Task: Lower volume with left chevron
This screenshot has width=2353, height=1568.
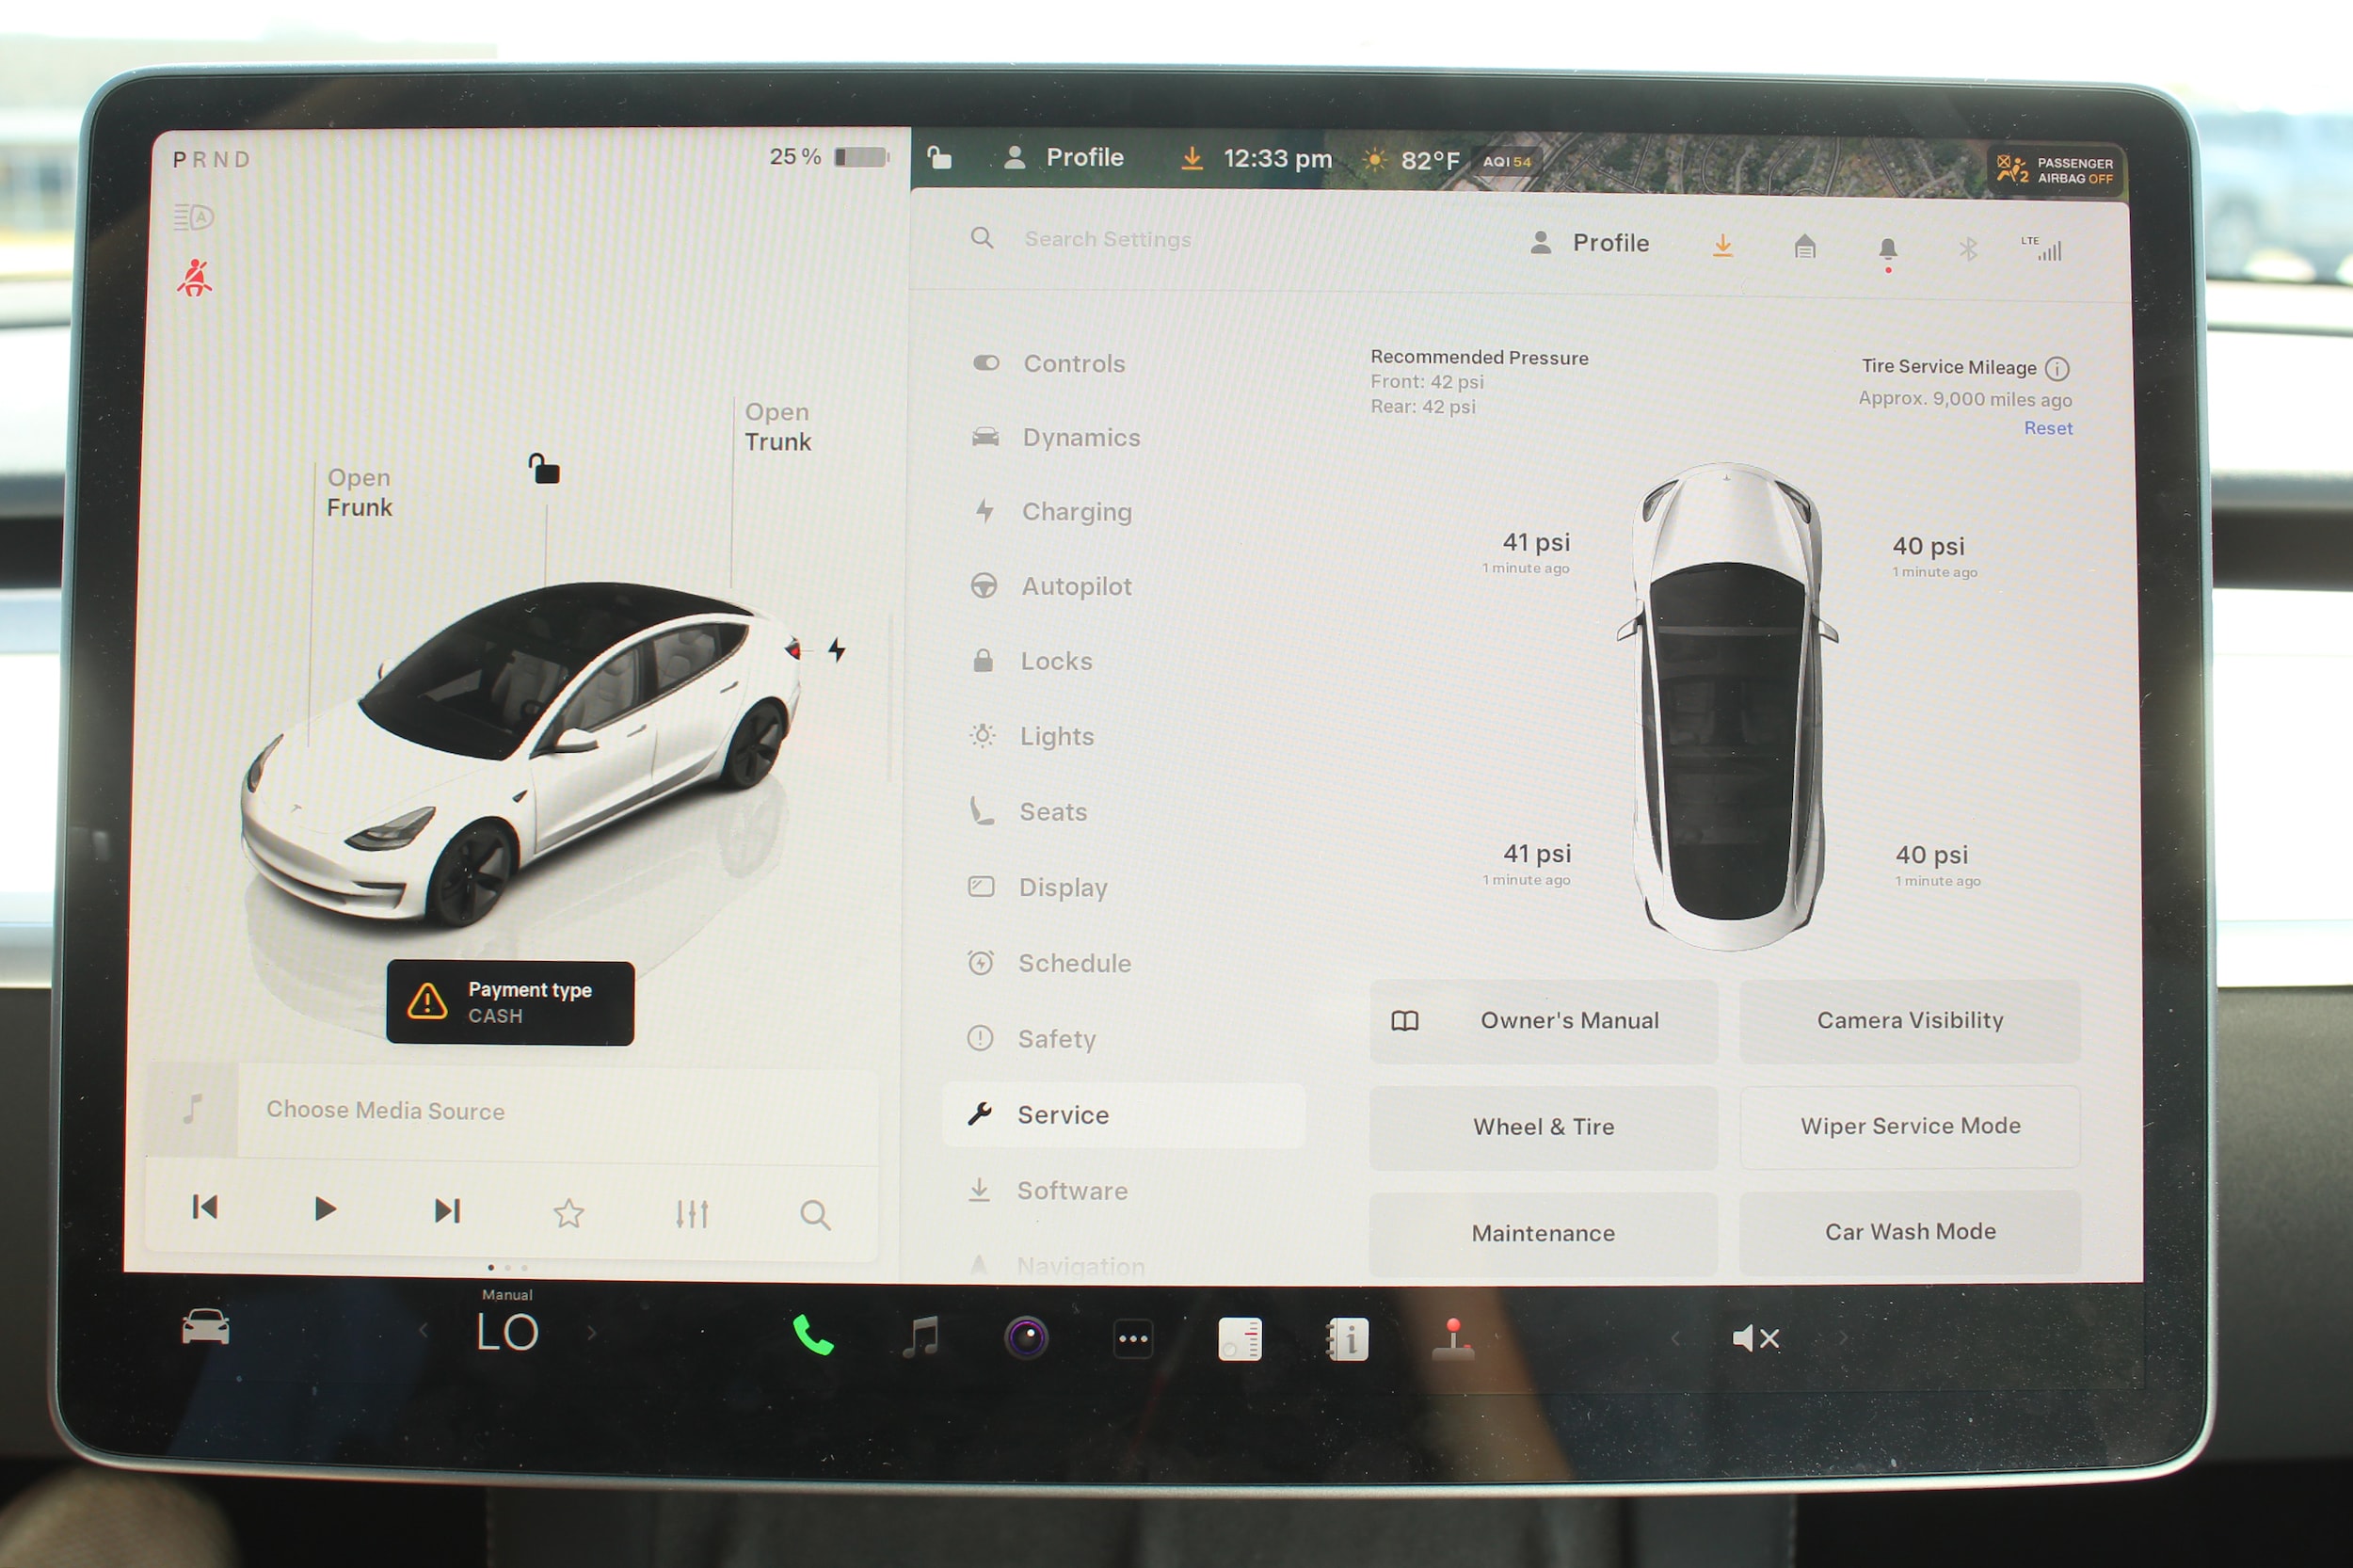Action: 1675,1338
